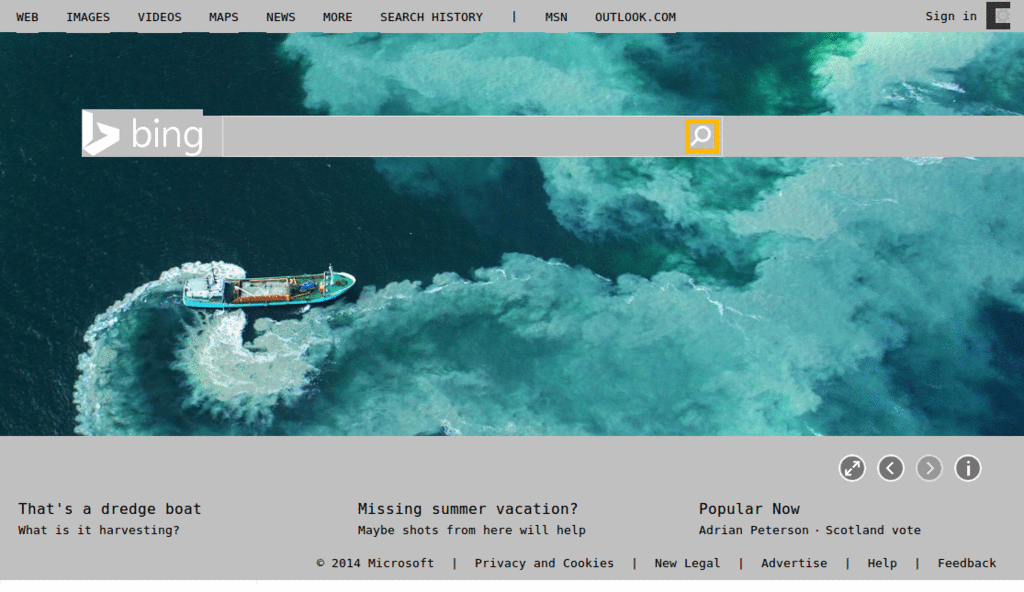Viewport: 1024px width, 592px height.
Task: Open the MAPS section
Action: [x=223, y=16]
